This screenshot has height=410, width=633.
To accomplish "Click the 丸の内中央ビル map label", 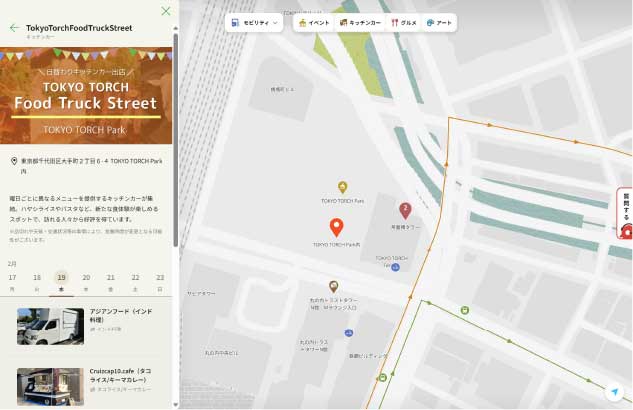I will (x=221, y=353).
